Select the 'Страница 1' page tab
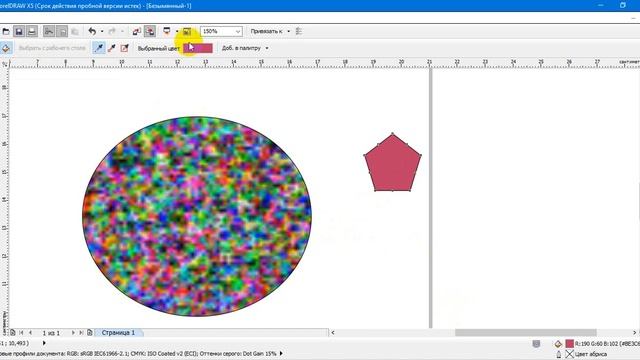The image size is (640, 360). (x=118, y=333)
